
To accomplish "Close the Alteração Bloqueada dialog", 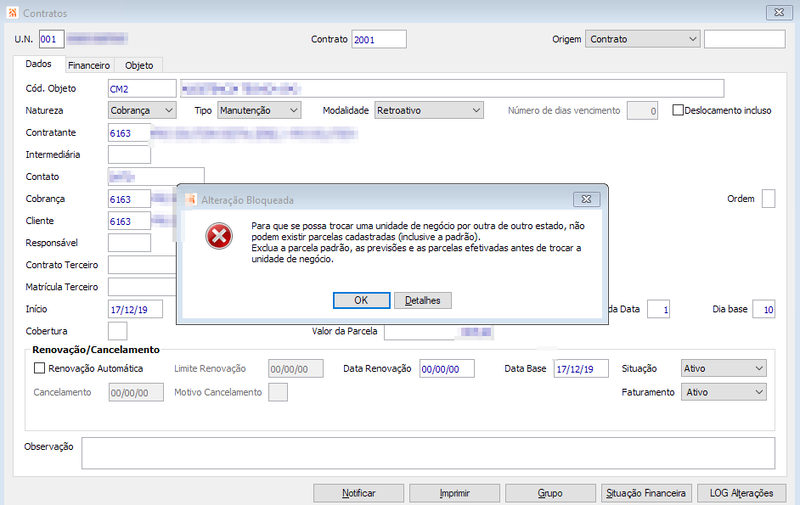I will pos(586,199).
